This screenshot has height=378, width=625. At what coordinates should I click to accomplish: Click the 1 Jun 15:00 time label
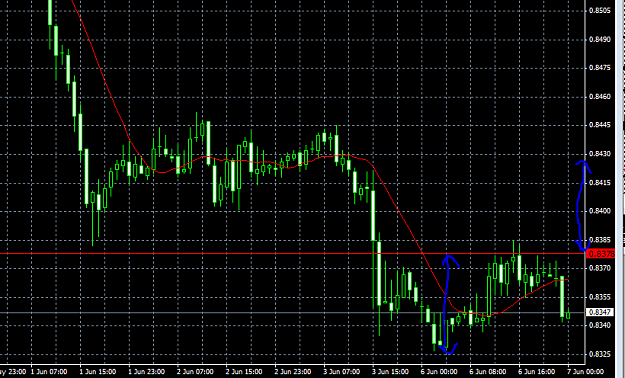98,372
